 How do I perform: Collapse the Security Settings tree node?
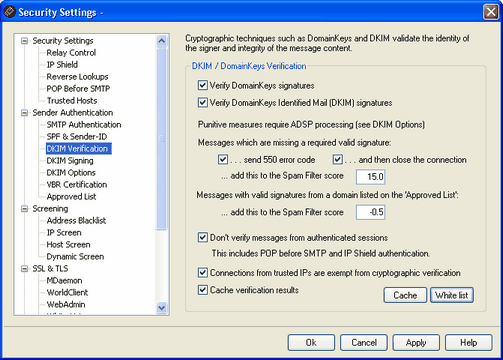[24, 41]
